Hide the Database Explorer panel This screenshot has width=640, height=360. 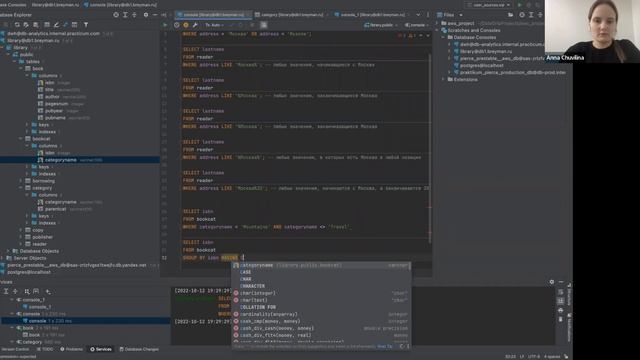[155, 15]
